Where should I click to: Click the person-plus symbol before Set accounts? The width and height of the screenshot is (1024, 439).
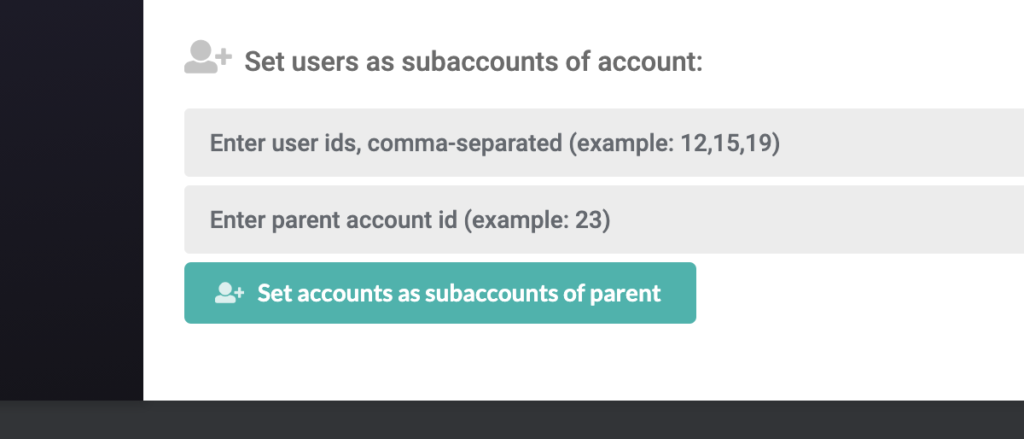[229, 293]
